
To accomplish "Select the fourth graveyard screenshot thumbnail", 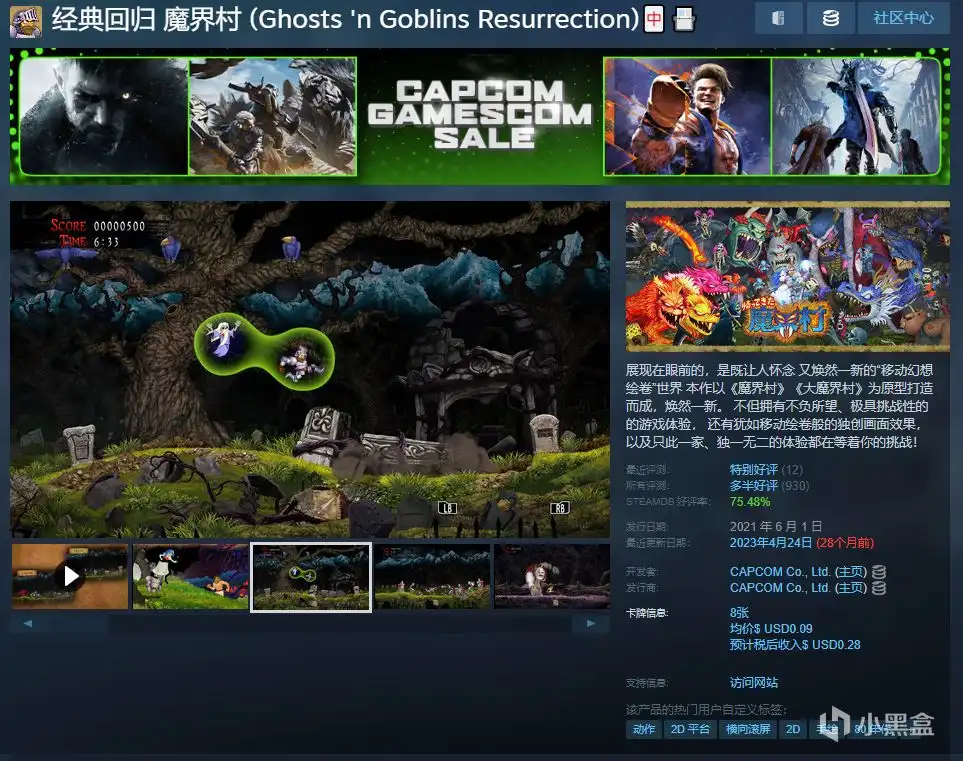I will (x=432, y=576).
